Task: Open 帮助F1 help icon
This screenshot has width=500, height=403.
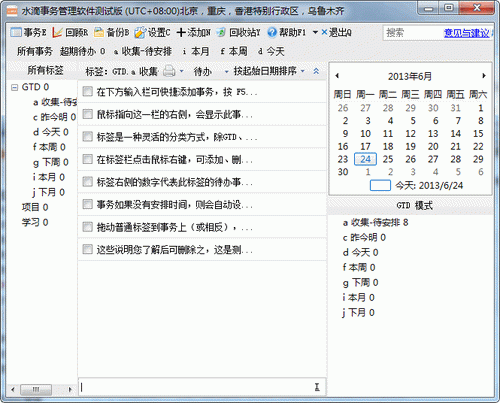Action: coord(272,32)
